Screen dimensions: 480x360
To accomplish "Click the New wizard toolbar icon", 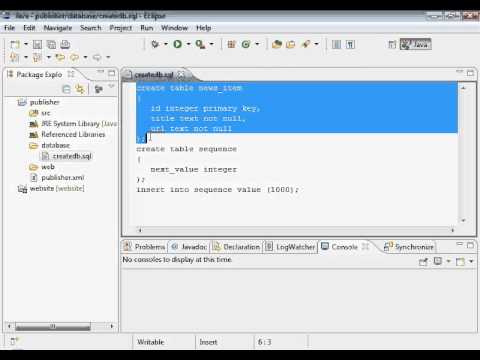I will click(15, 44).
